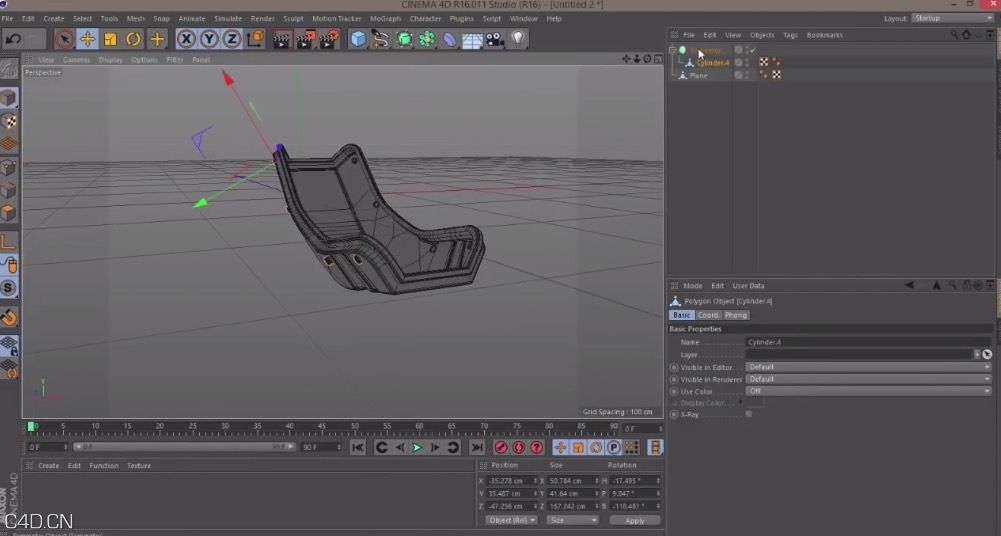Open the green generator objects icon
The image size is (1001, 536).
point(404,39)
